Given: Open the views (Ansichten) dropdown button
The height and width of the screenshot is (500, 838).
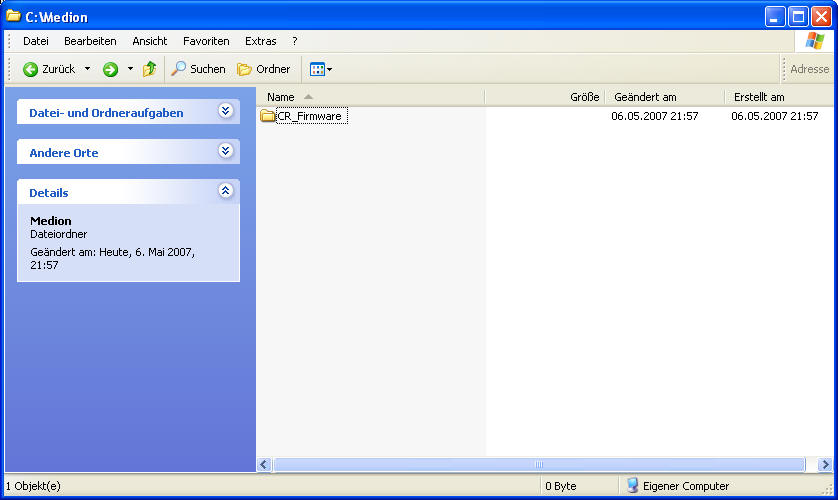Looking at the screenshot, I should (x=321, y=69).
